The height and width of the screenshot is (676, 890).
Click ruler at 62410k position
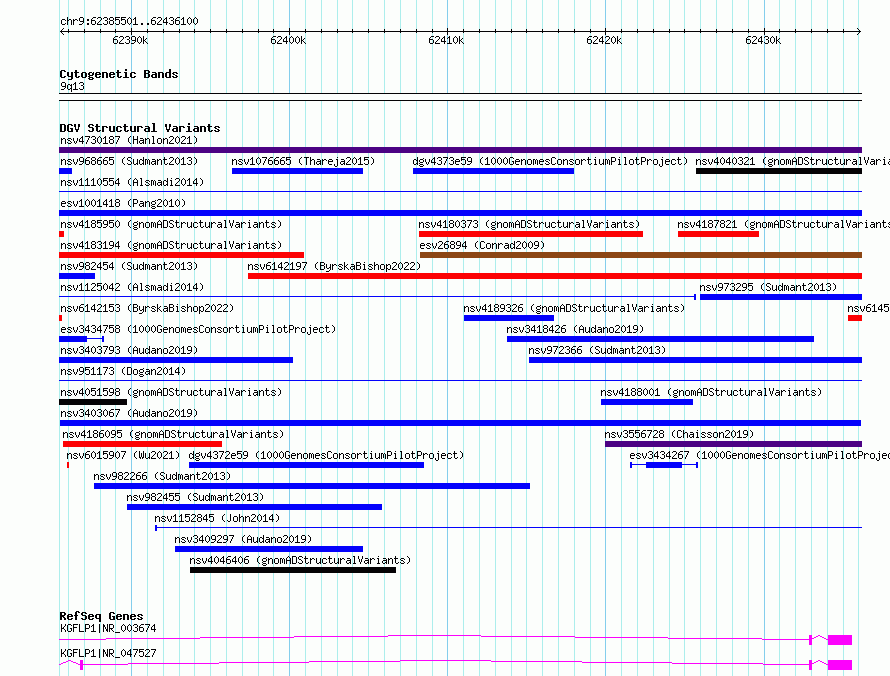447,40
